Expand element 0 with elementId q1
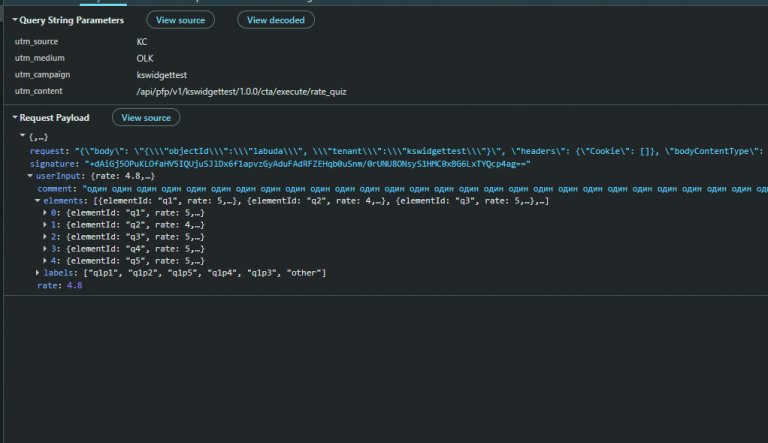The height and width of the screenshot is (443, 768). 45,213
